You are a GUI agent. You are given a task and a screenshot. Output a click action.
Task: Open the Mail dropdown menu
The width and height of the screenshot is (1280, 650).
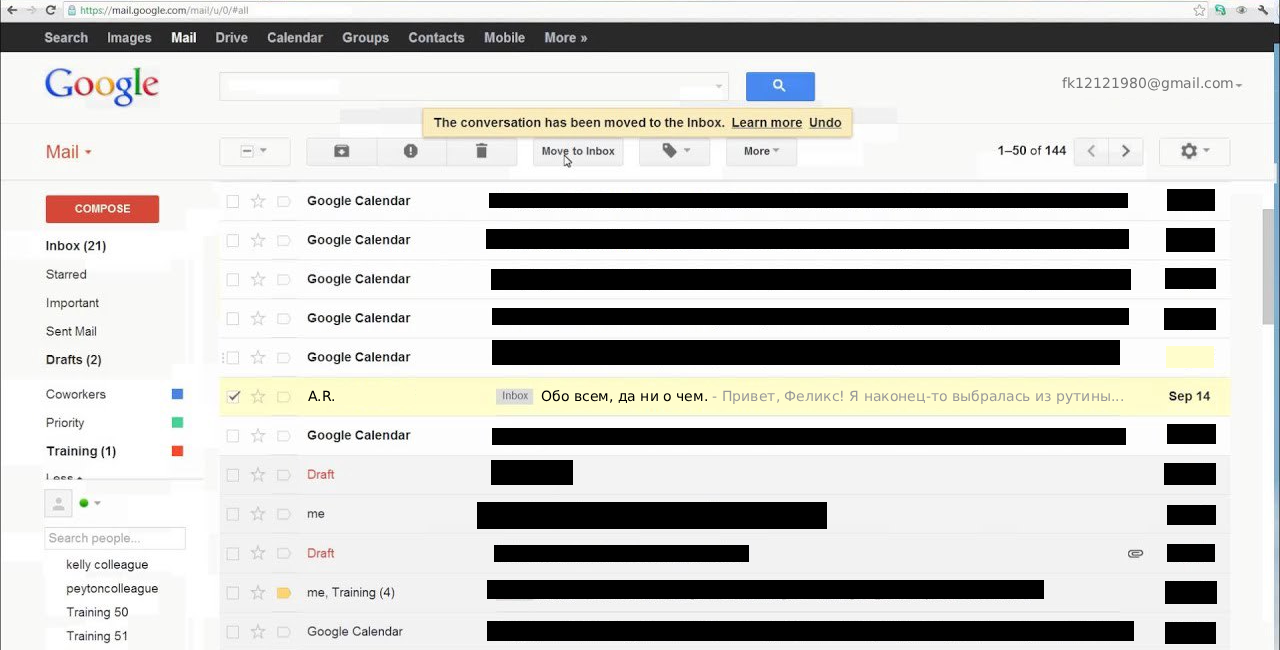[68, 152]
